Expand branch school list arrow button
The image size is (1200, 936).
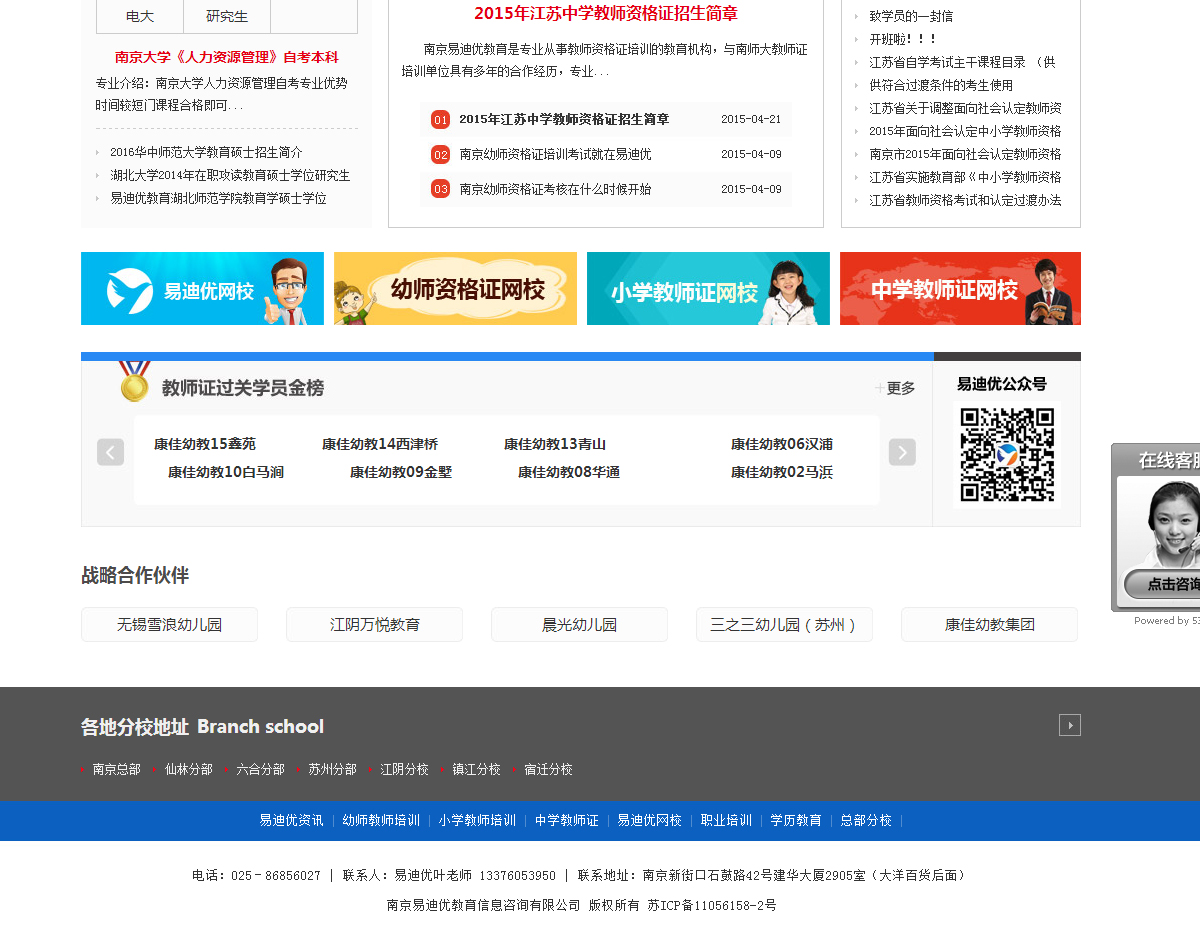coord(1070,725)
